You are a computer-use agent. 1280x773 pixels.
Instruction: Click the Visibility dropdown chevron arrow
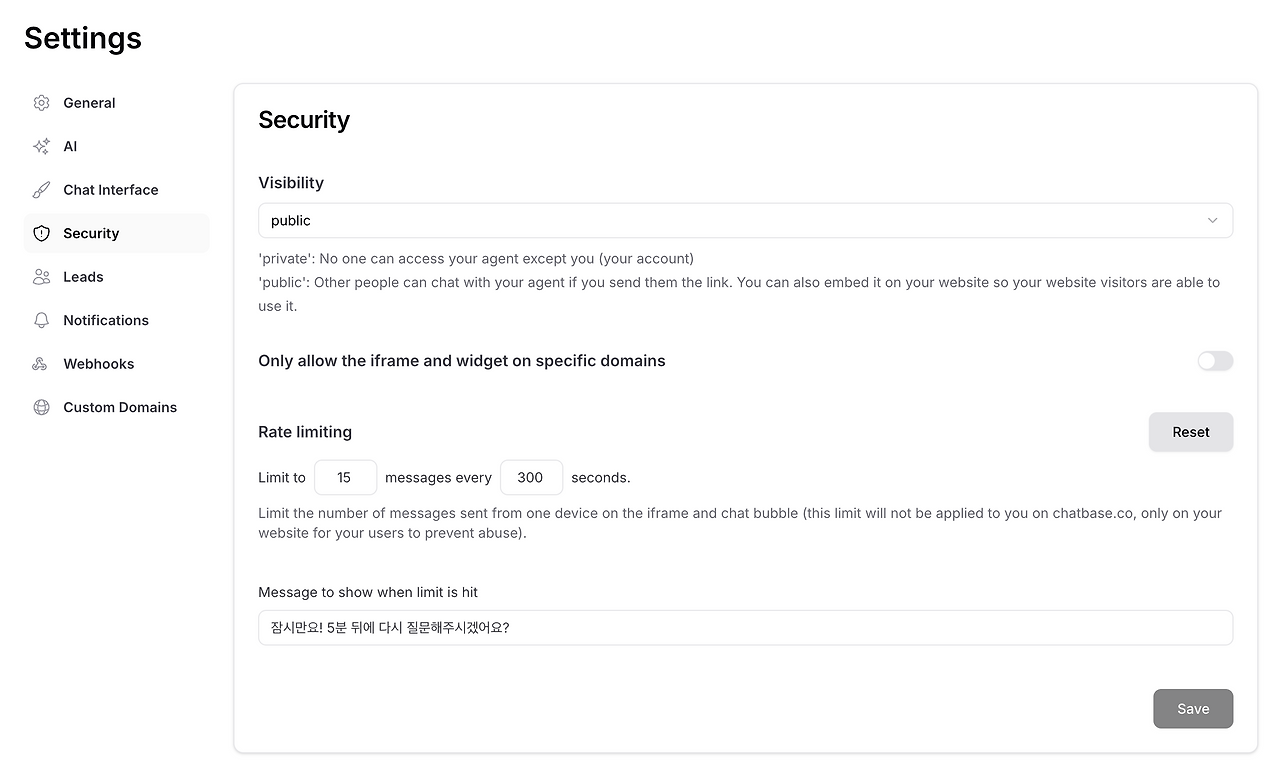click(x=1212, y=221)
